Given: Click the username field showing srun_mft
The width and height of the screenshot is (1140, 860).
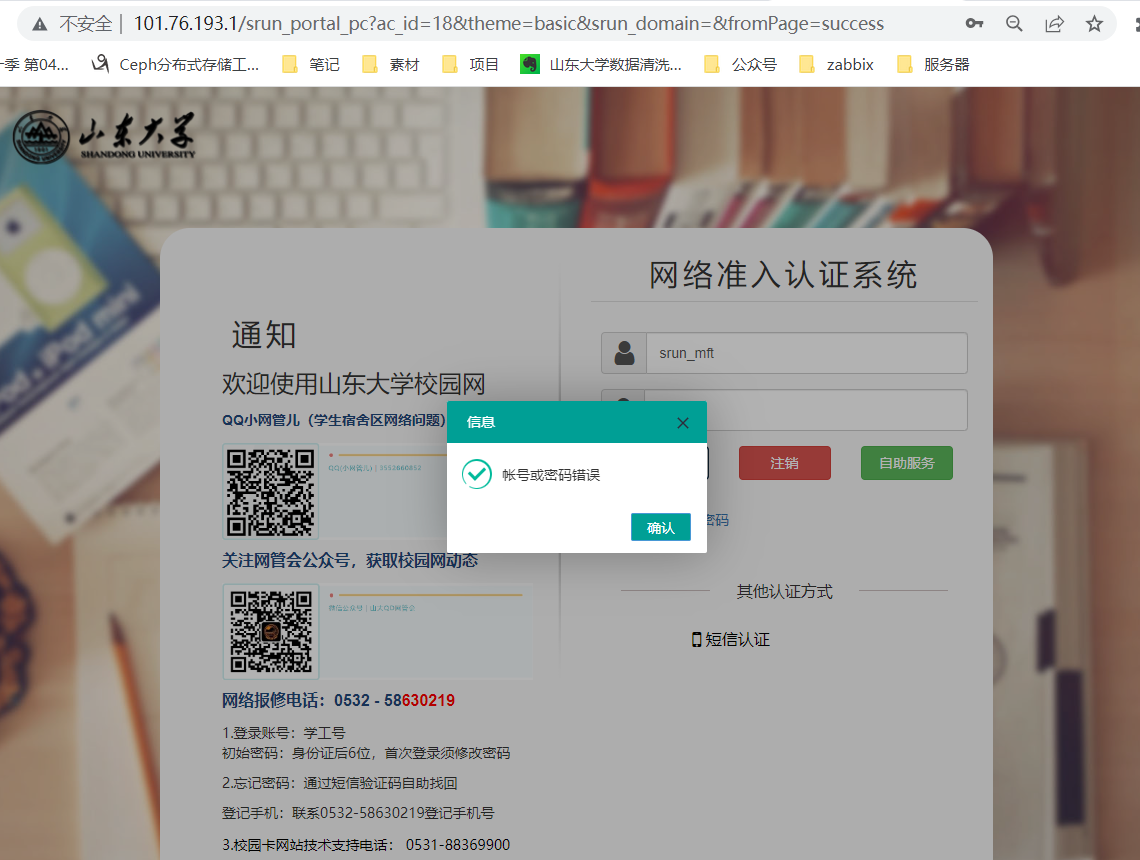Looking at the screenshot, I should [x=806, y=353].
